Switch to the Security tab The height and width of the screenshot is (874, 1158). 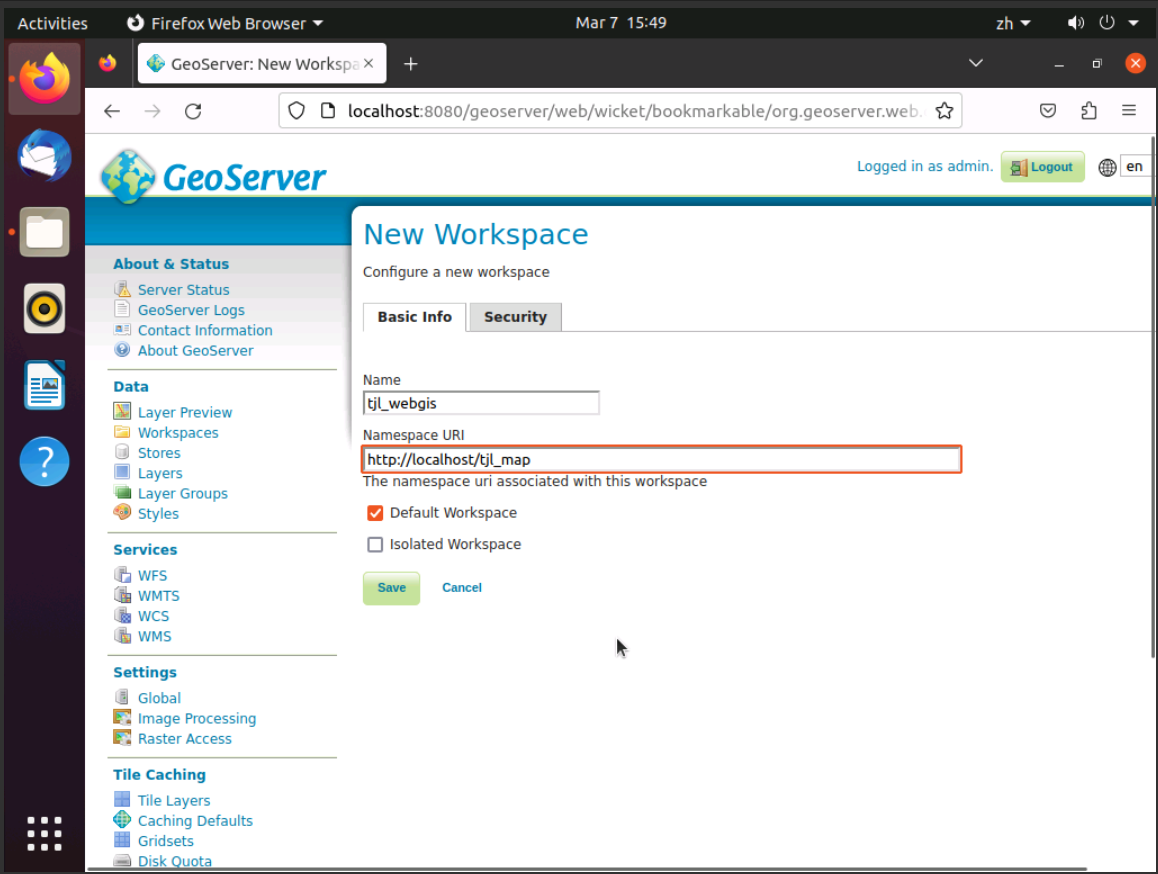(515, 317)
